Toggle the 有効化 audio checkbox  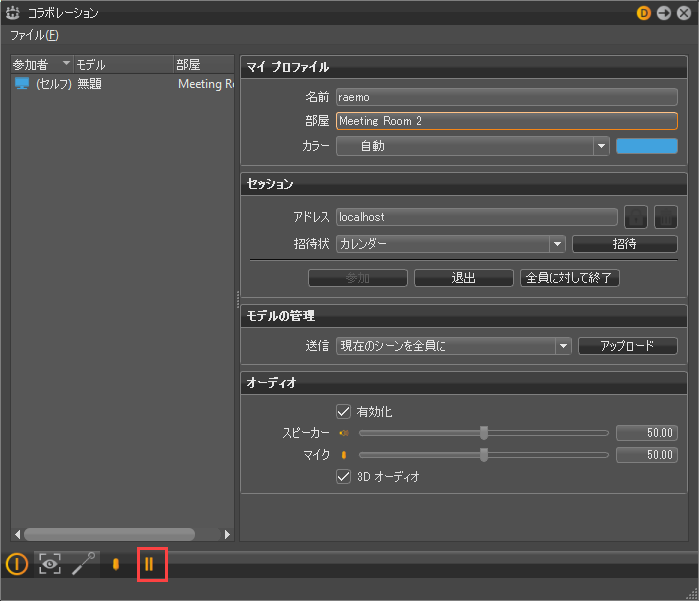[x=343, y=411]
